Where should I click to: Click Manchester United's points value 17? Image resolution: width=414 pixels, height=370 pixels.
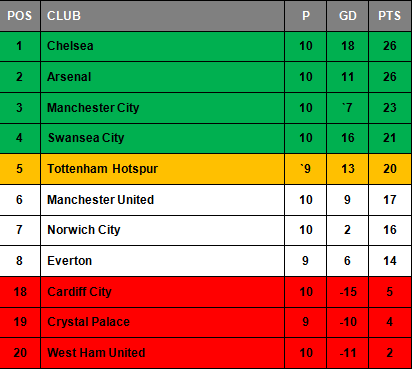[390, 200]
